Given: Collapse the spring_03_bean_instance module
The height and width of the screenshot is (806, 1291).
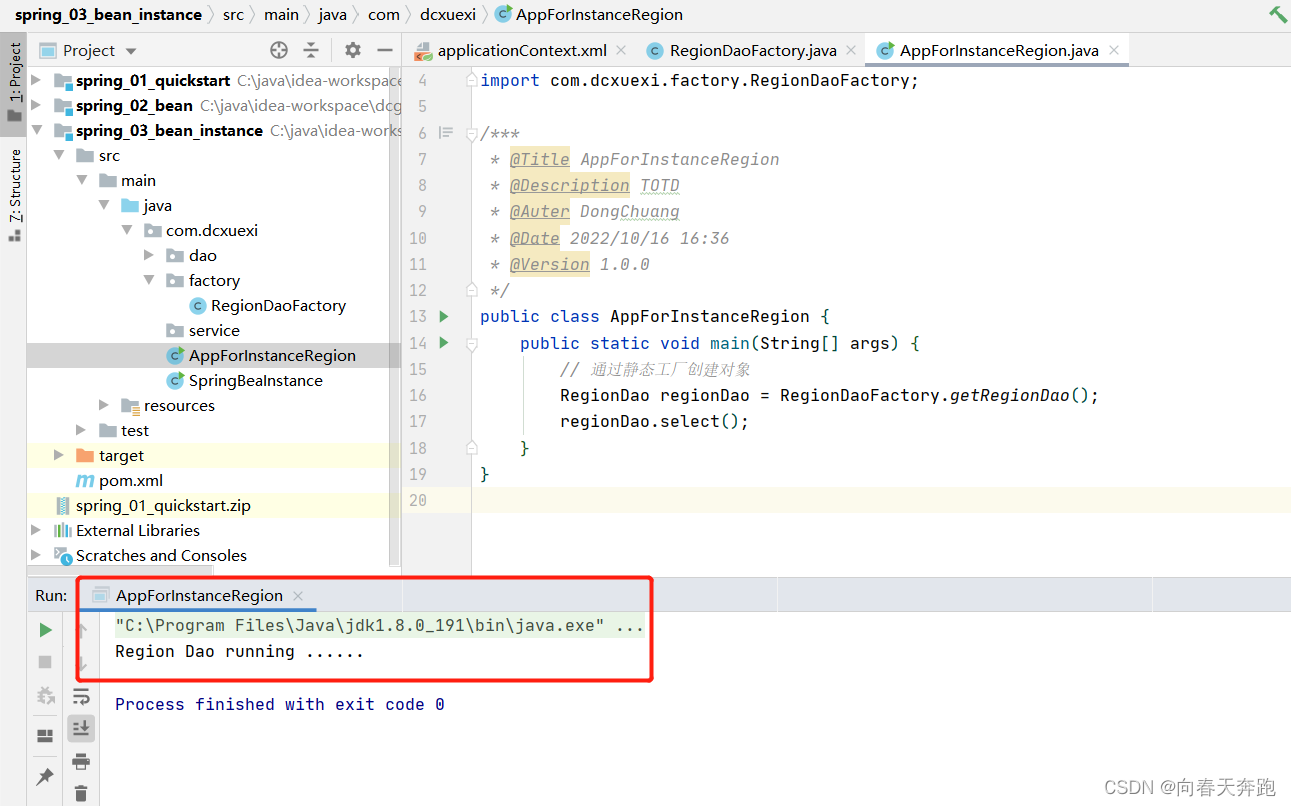Looking at the screenshot, I should 37,130.
